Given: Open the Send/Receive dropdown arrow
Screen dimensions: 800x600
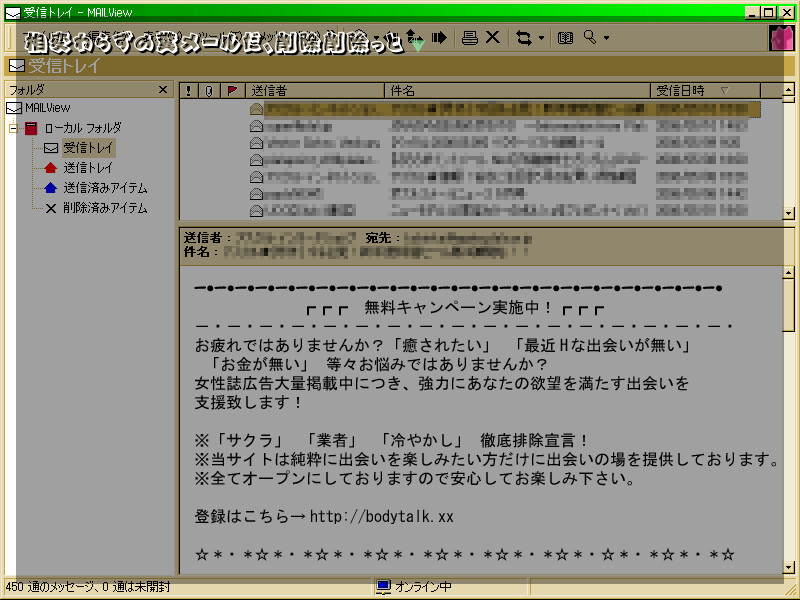Looking at the screenshot, I should (541, 39).
